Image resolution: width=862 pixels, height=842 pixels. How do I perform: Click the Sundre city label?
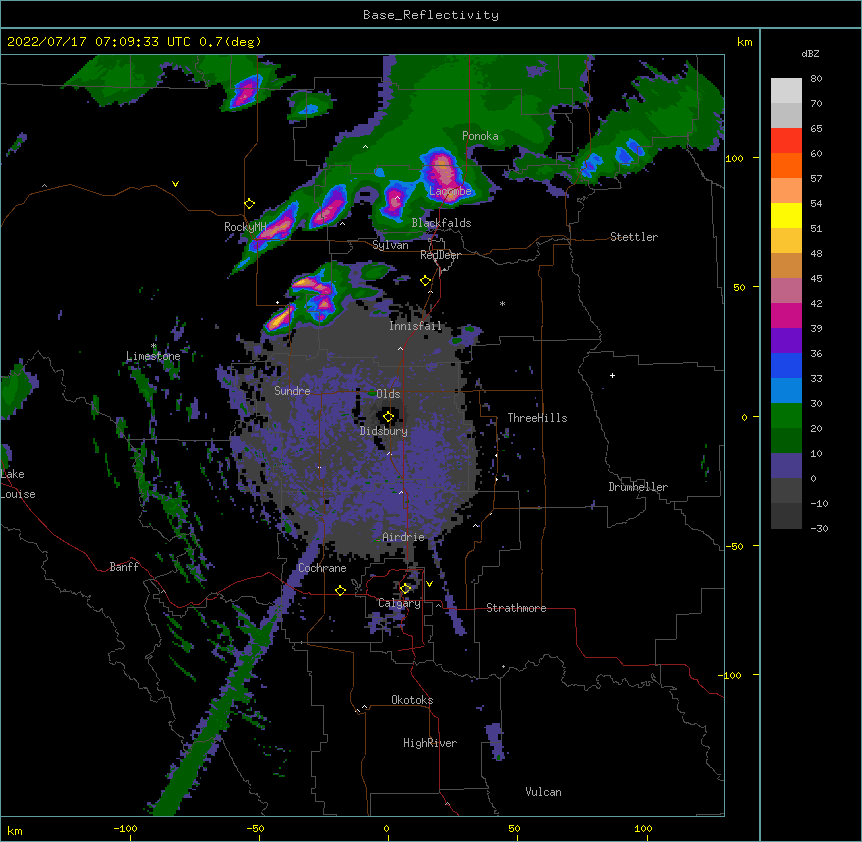[x=292, y=391]
